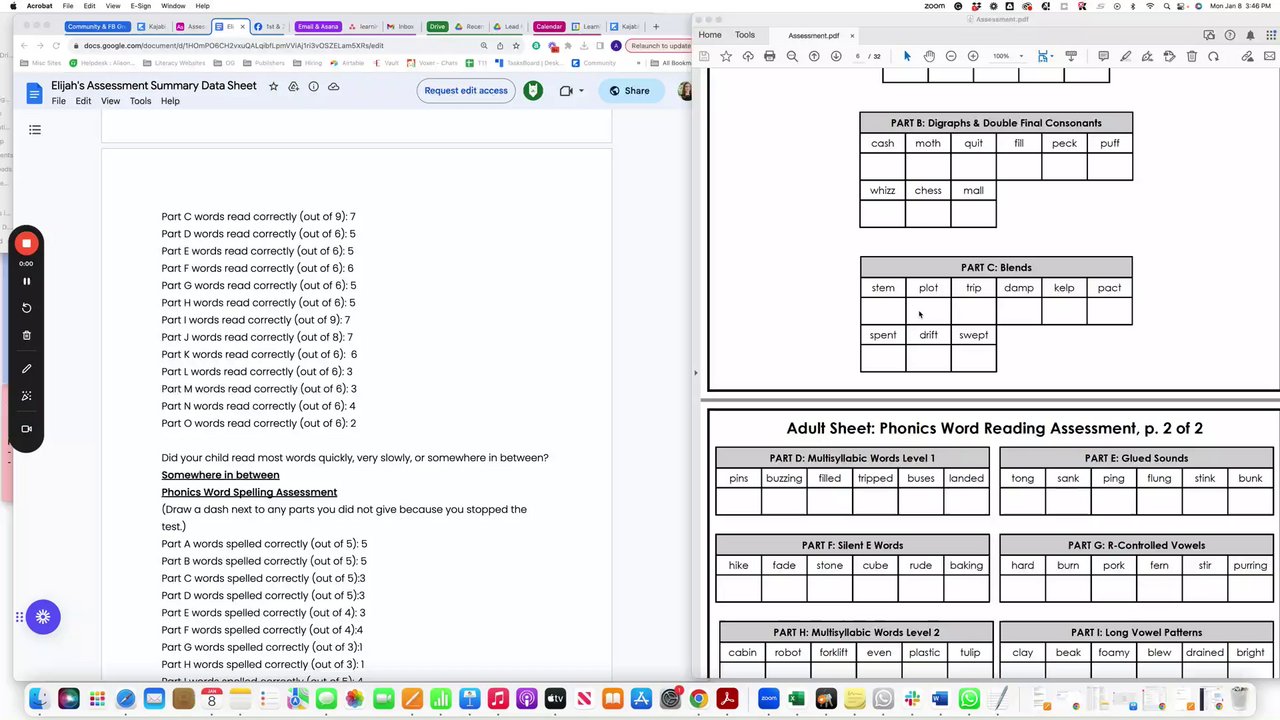Open the Publishers bookmark folder
1280x720 pixels.
tap(266, 63)
